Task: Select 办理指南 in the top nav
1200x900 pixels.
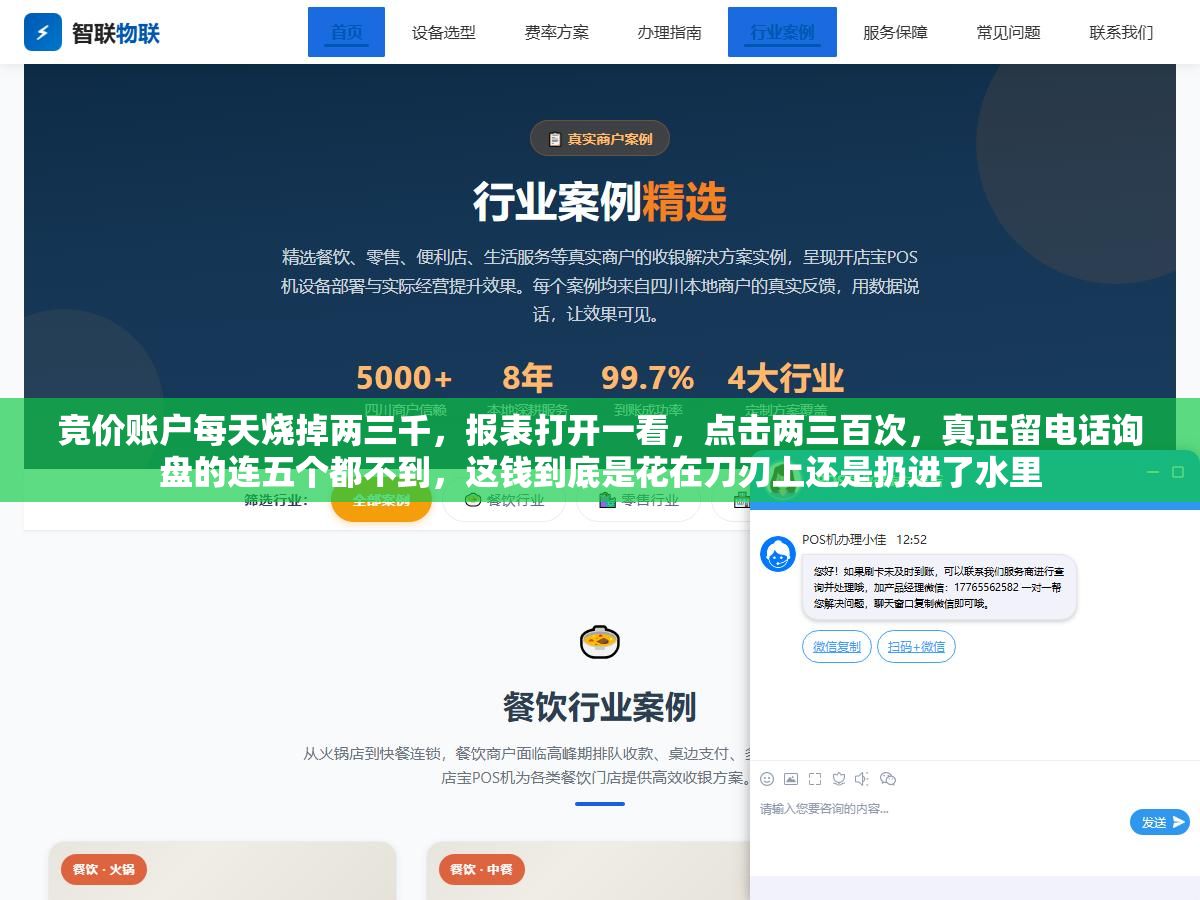Action: click(670, 32)
